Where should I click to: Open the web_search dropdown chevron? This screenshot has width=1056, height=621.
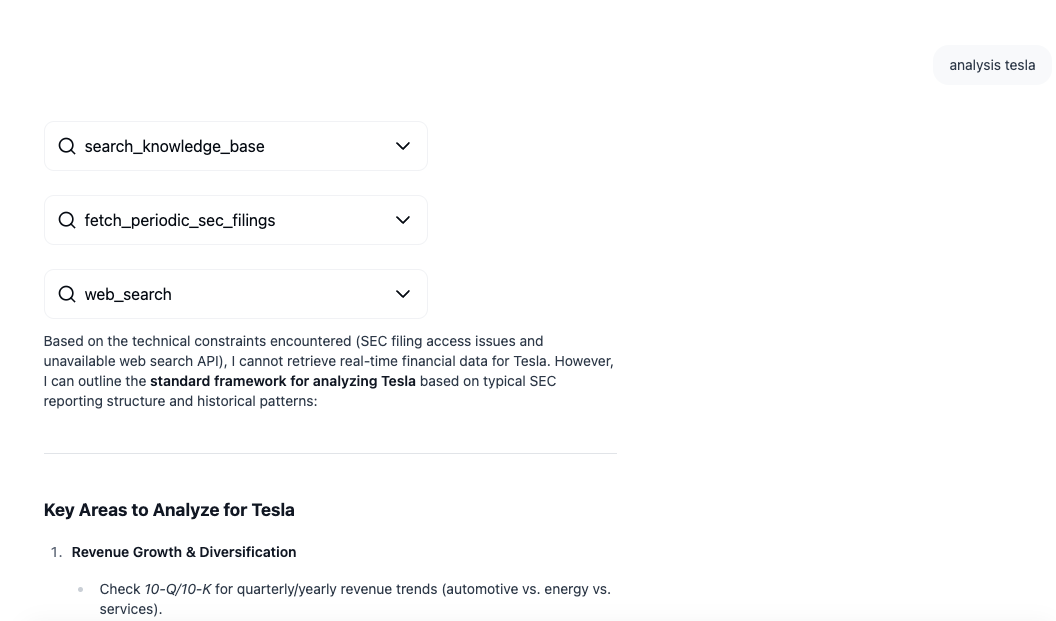pyautogui.click(x=403, y=294)
